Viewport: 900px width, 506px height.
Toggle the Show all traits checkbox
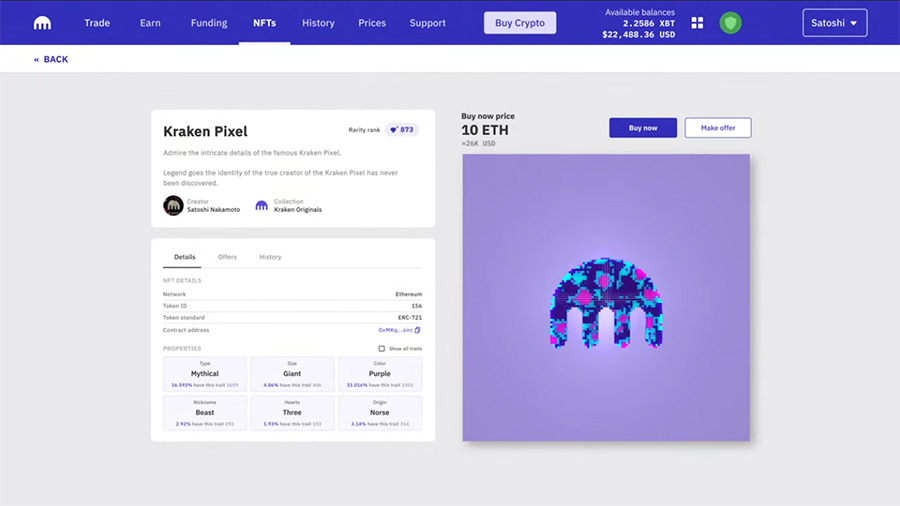(x=381, y=348)
